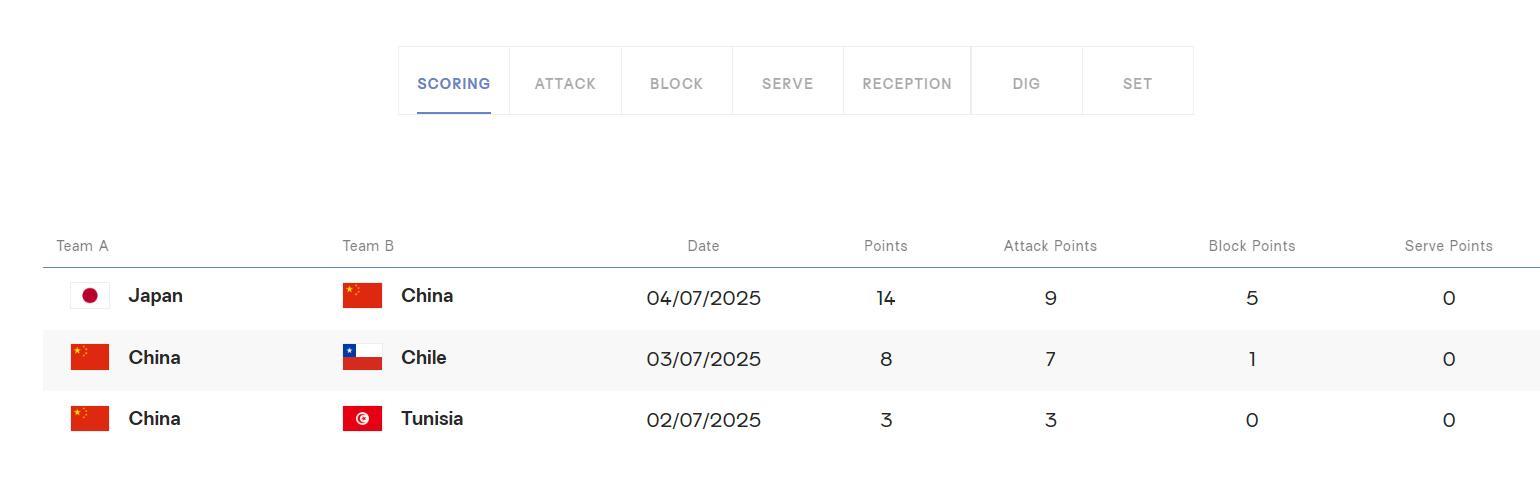Show the Reception tab

[907, 84]
